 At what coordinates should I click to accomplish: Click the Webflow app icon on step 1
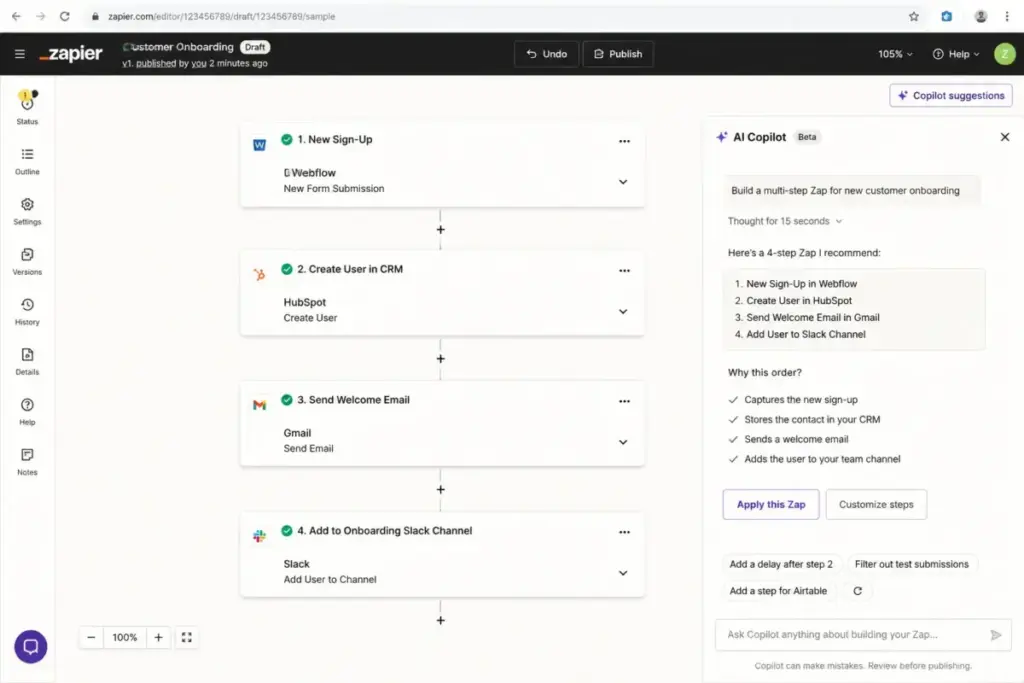point(259,145)
